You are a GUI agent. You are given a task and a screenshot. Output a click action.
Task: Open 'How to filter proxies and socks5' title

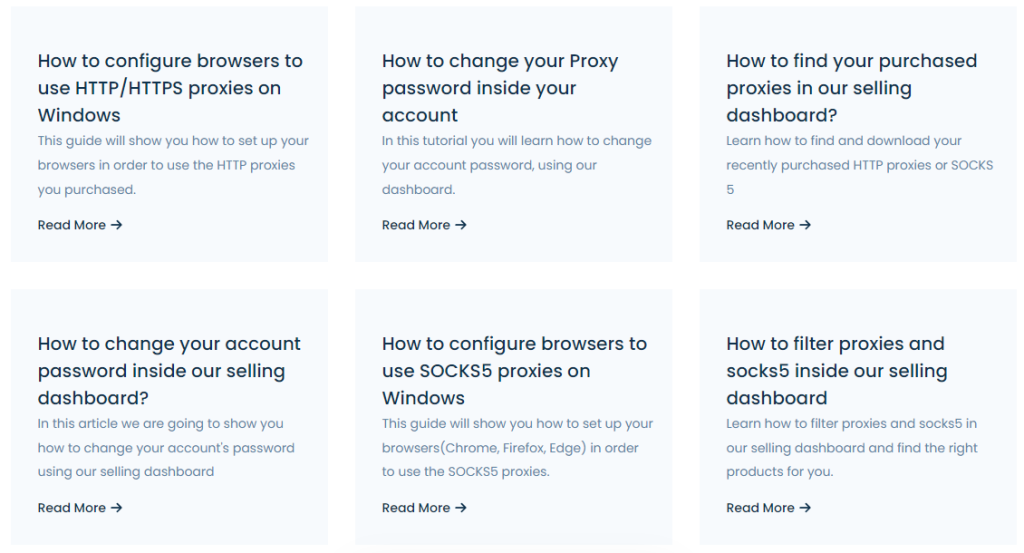pos(836,371)
